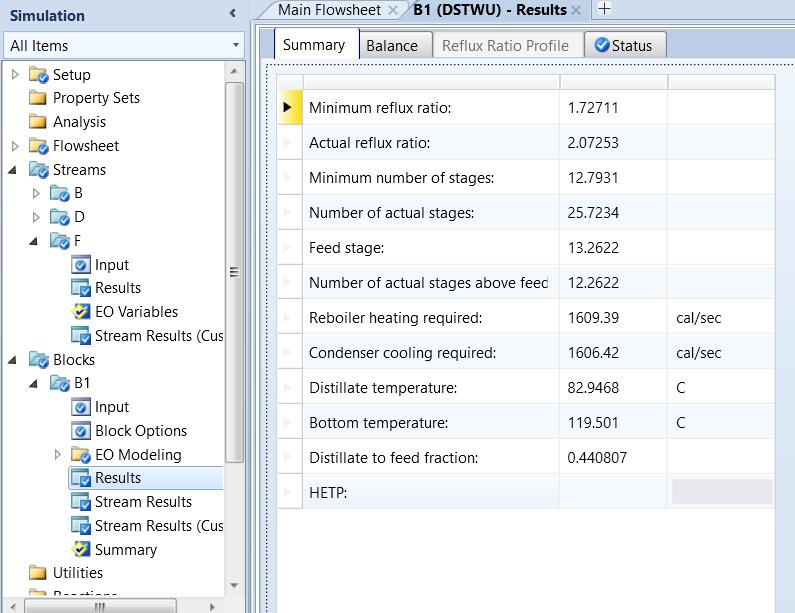Click the Analysis folder icon
The height and width of the screenshot is (613, 795).
pos(39,122)
